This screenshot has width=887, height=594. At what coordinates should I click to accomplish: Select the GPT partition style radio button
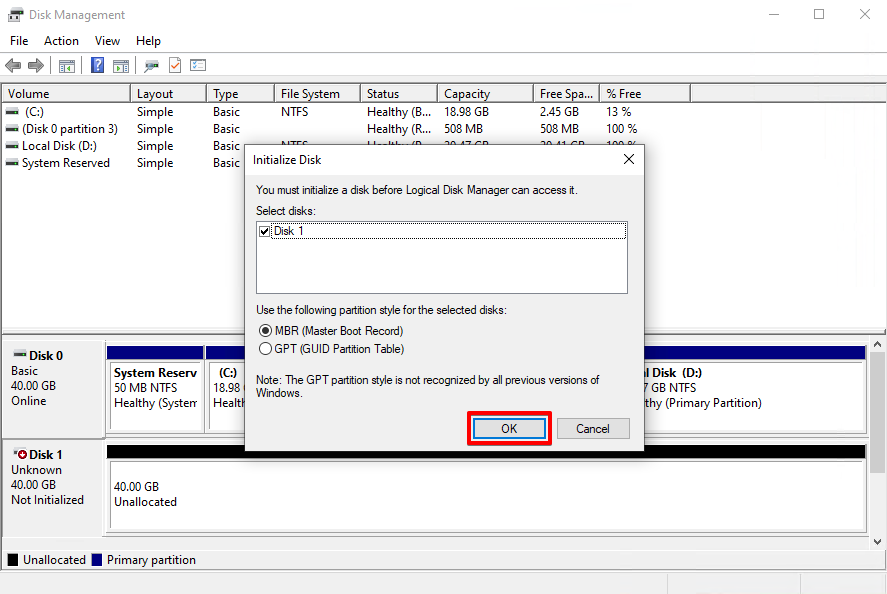pos(265,348)
